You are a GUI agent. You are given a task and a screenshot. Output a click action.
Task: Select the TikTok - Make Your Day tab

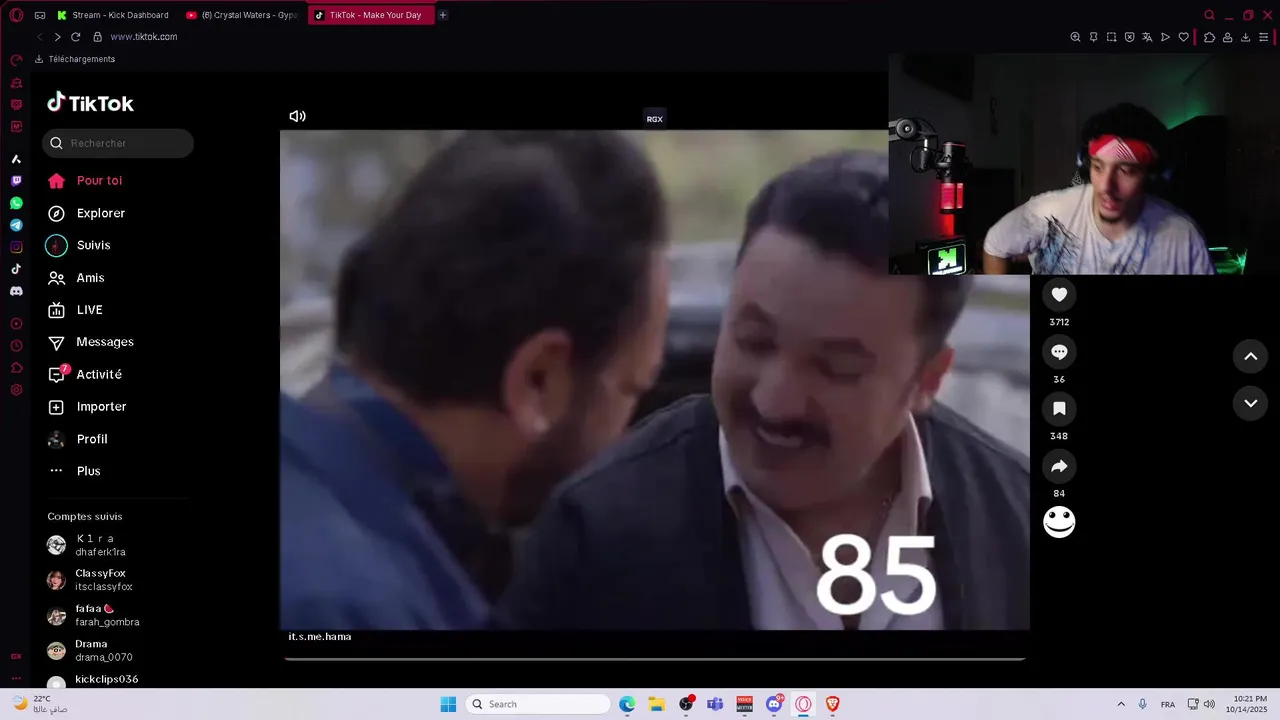[371, 15]
